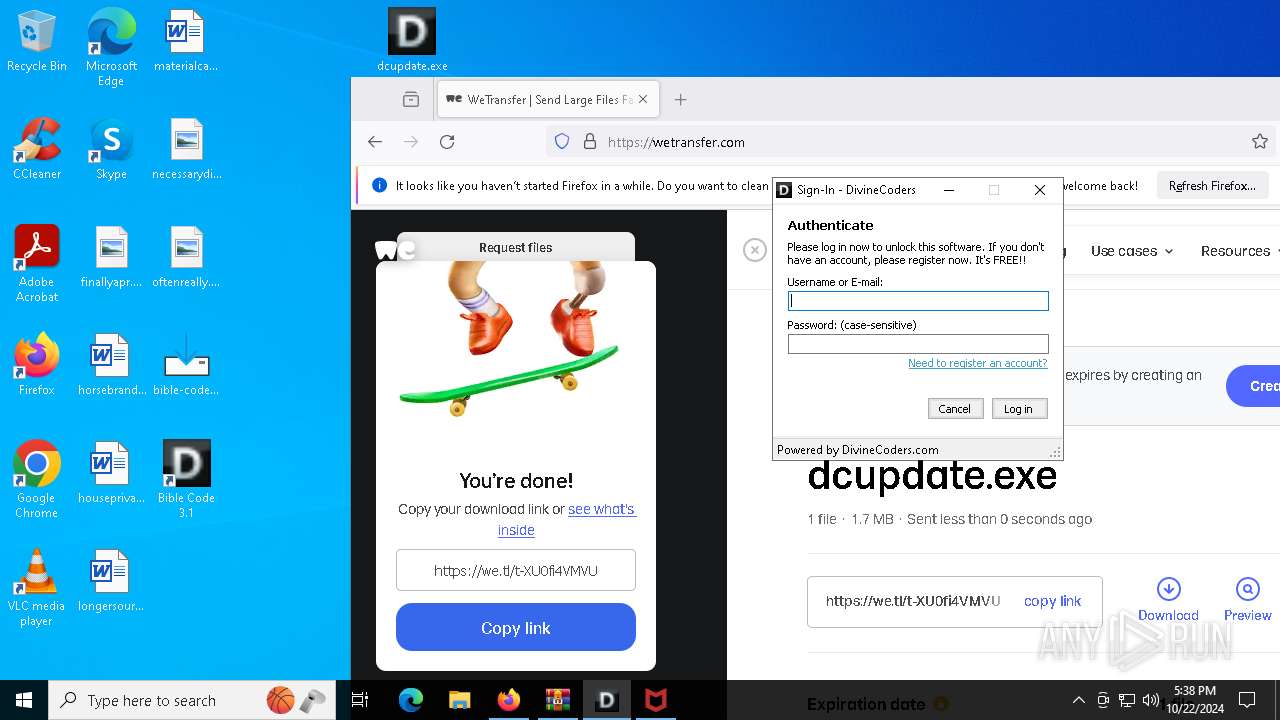Open necessarydi... image file icon
Image resolution: width=1280 pixels, height=720 pixels.
point(186,149)
